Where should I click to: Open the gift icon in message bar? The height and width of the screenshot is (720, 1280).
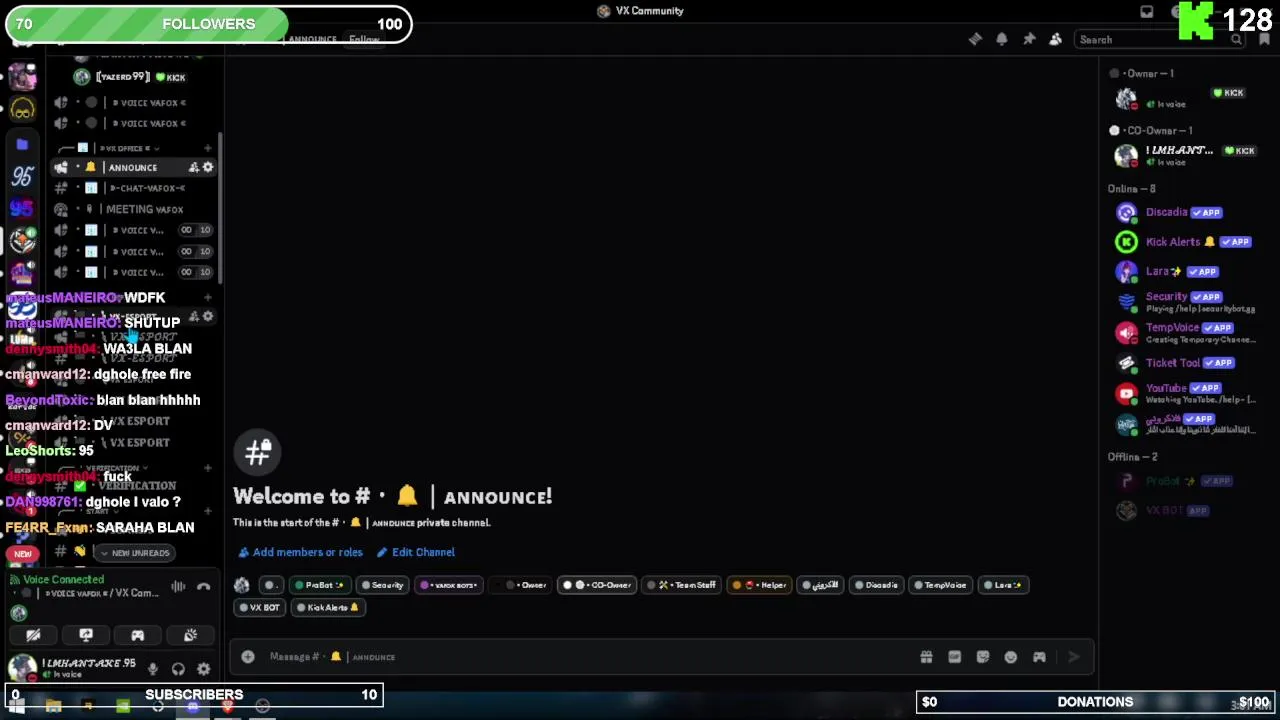(x=926, y=657)
